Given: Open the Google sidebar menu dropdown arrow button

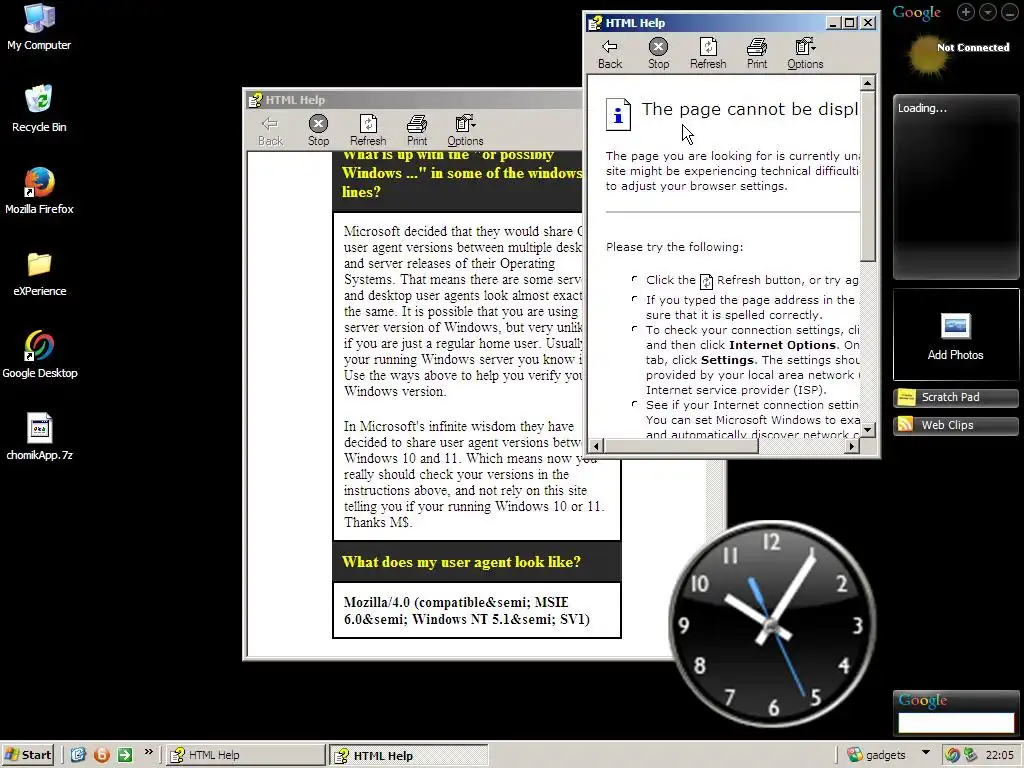Looking at the screenshot, I should (988, 12).
